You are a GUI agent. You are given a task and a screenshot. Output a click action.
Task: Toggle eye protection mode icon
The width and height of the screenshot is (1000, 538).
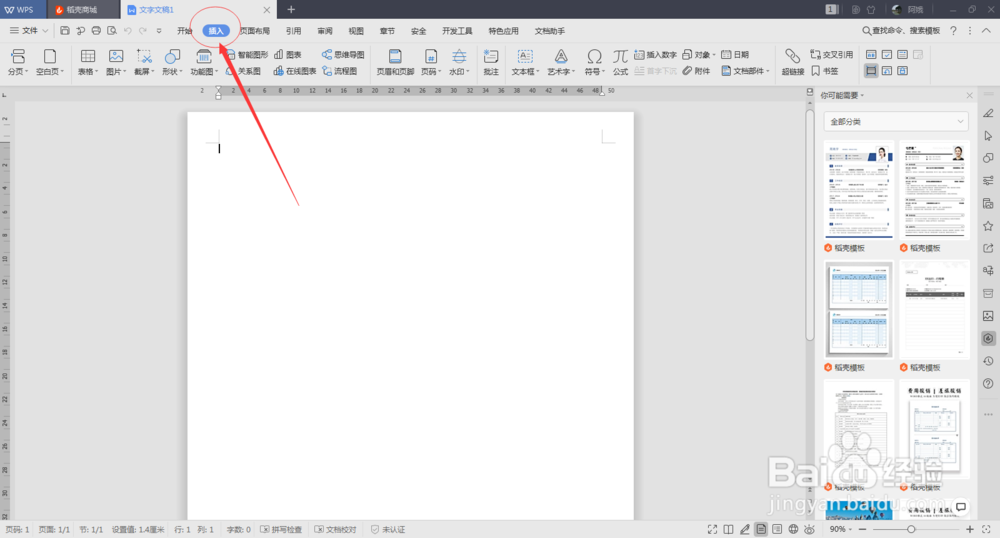point(809,529)
